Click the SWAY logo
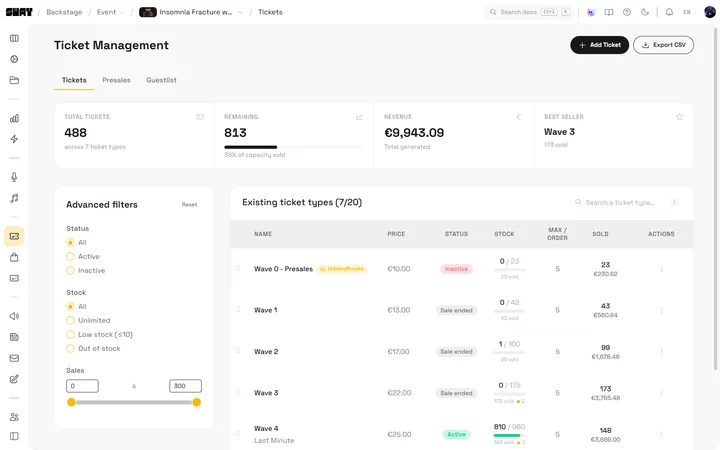 (19, 12)
